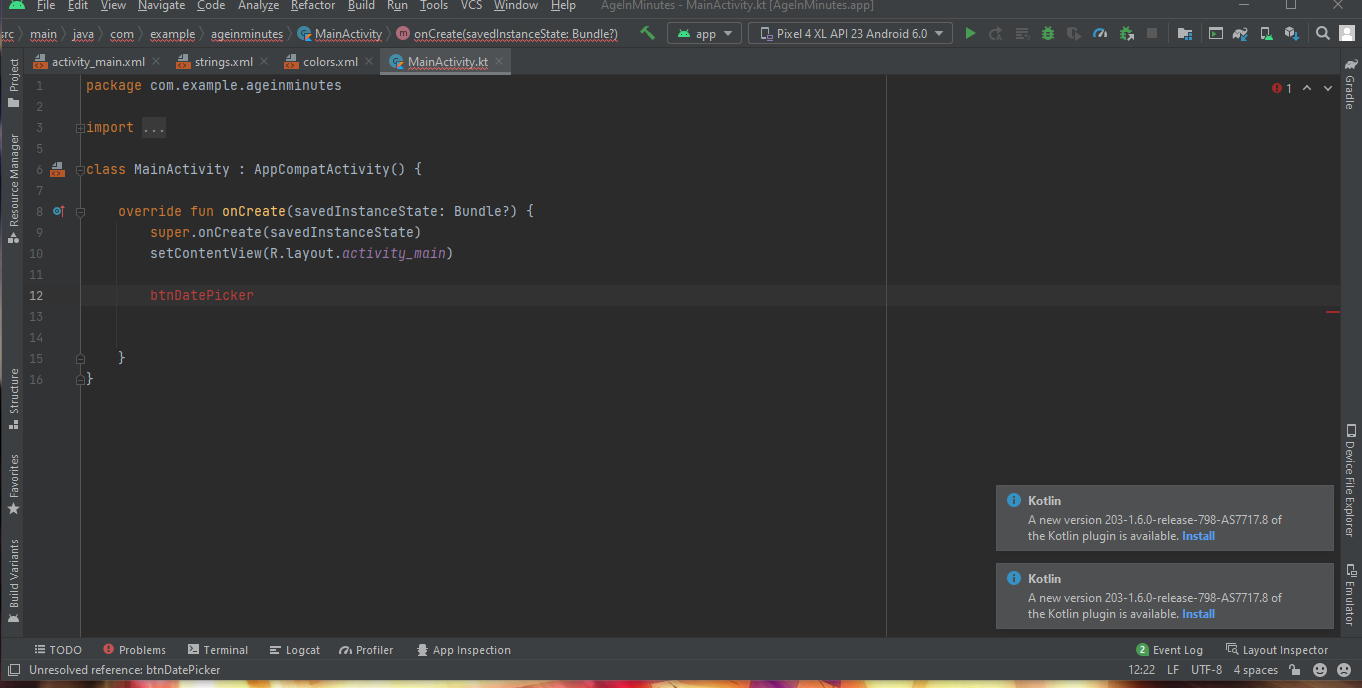This screenshot has width=1362, height=688.
Task: Open the AVD Manager icon
Action: 1266,33
